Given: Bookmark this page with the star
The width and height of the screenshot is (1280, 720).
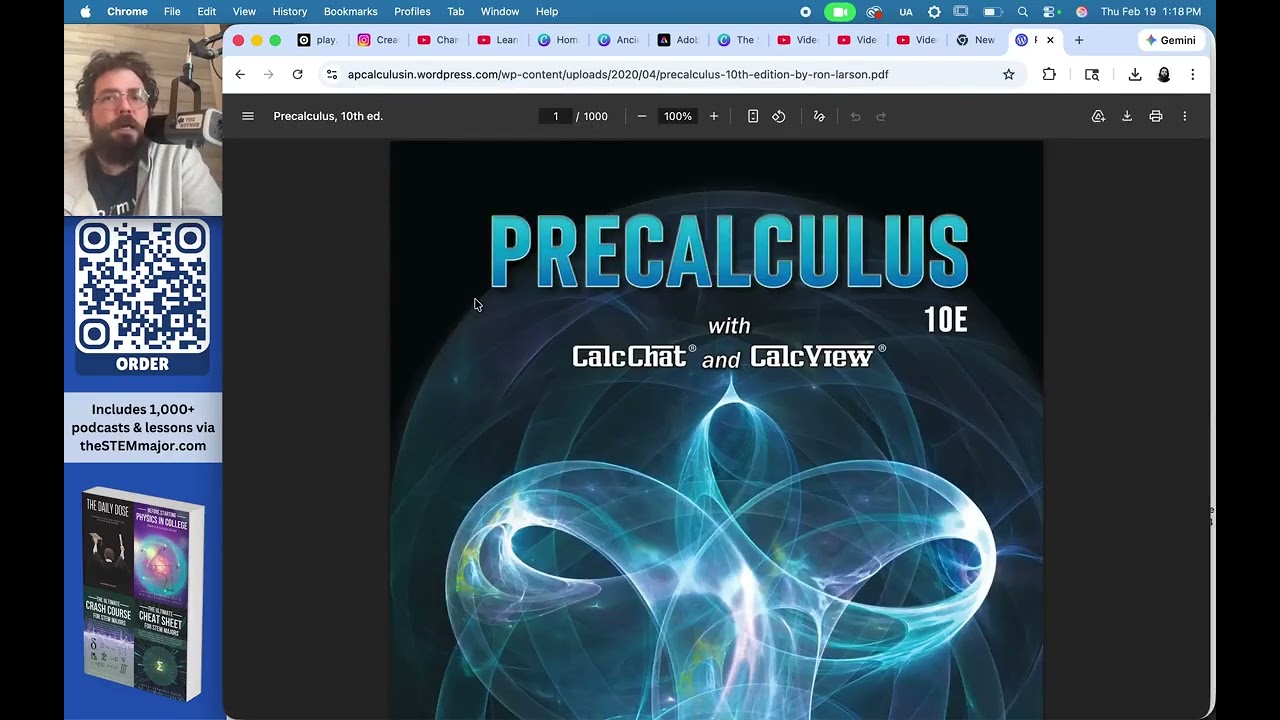Looking at the screenshot, I should point(1008,74).
